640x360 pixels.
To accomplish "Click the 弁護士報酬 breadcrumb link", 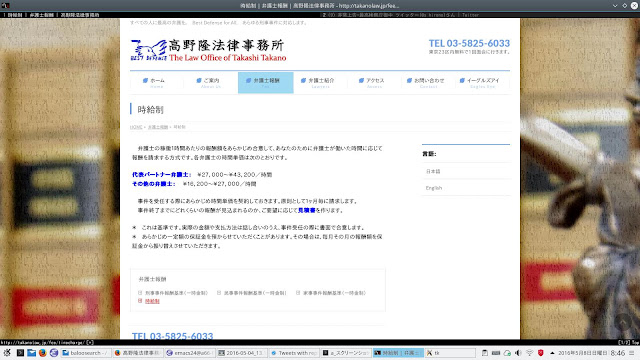I will [158, 127].
